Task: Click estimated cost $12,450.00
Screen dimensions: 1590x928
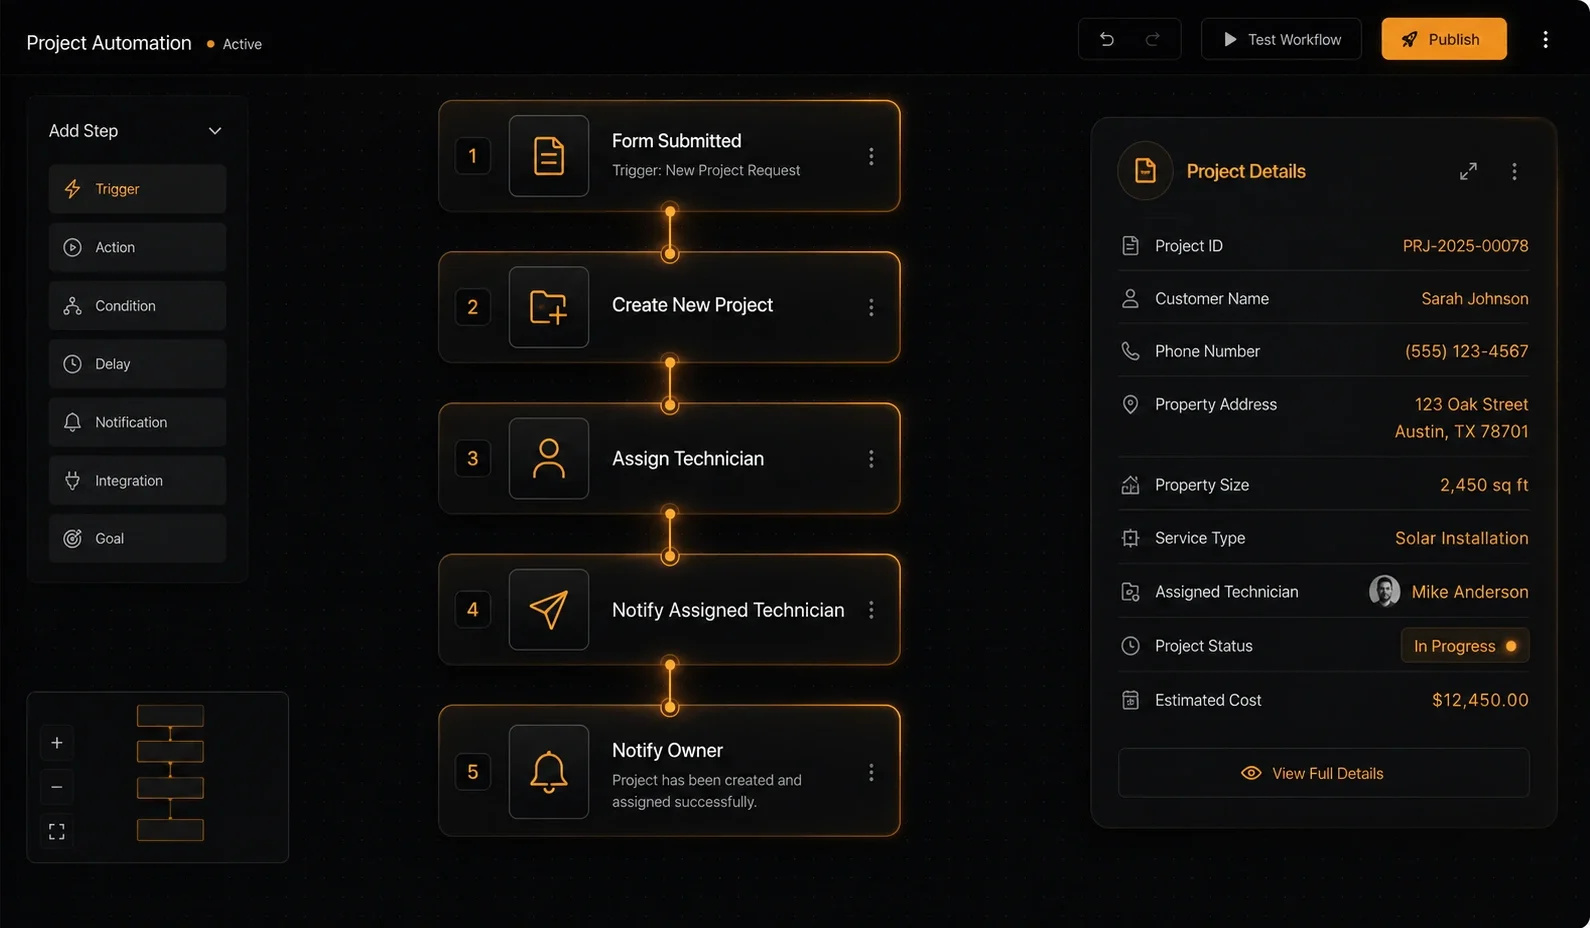Action: click(1480, 700)
